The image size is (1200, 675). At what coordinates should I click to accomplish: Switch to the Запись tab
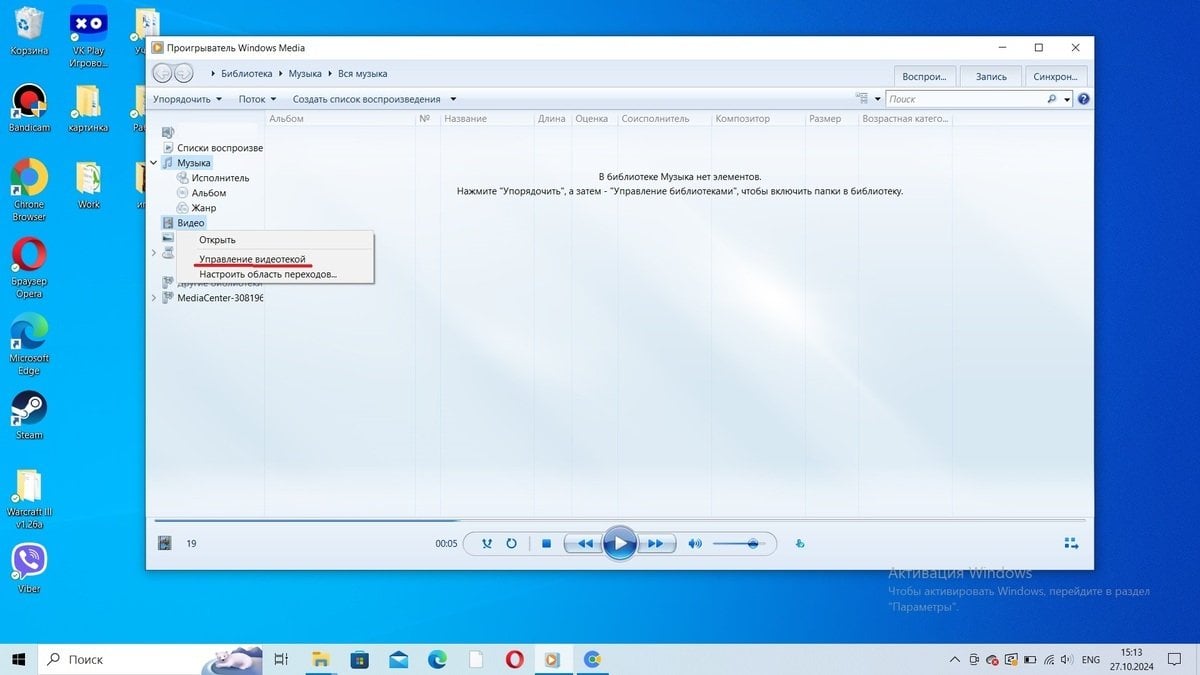tap(991, 76)
